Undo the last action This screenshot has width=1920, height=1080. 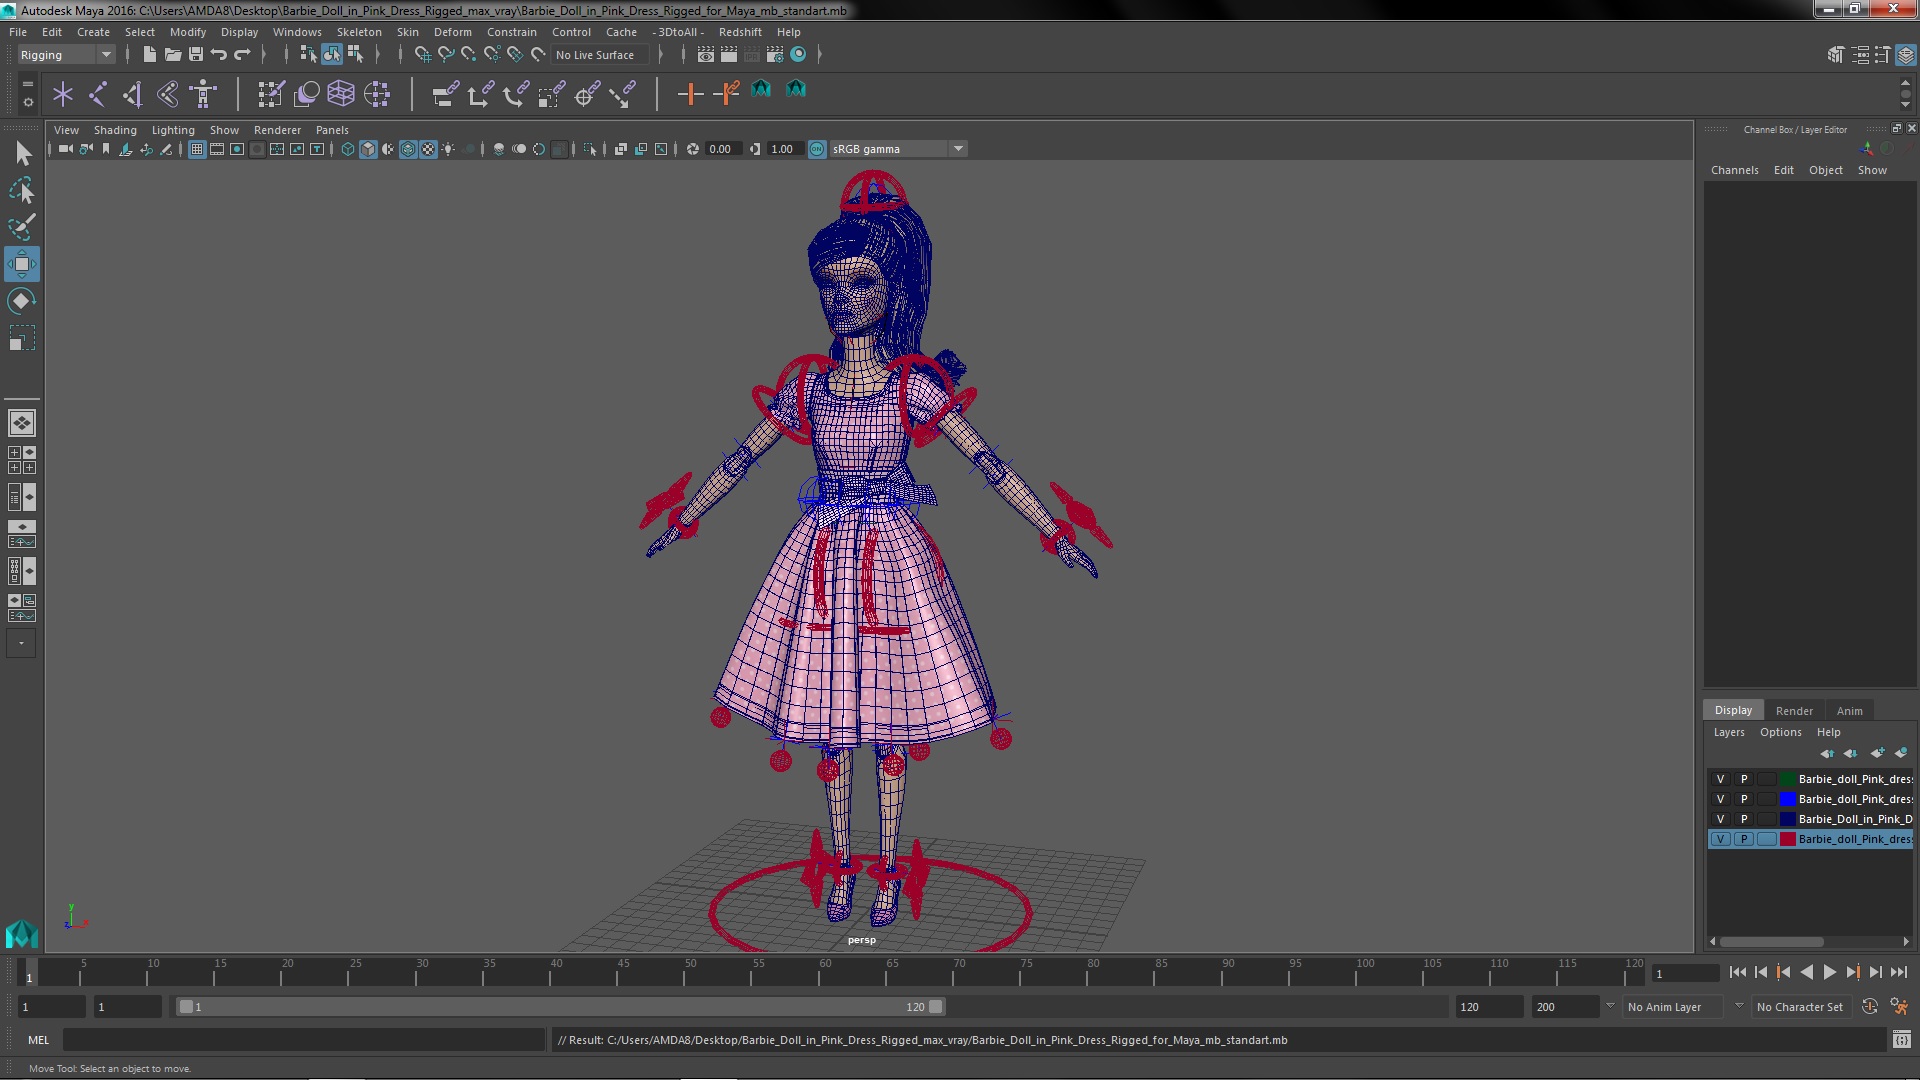pyautogui.click(x=219, y=55)
